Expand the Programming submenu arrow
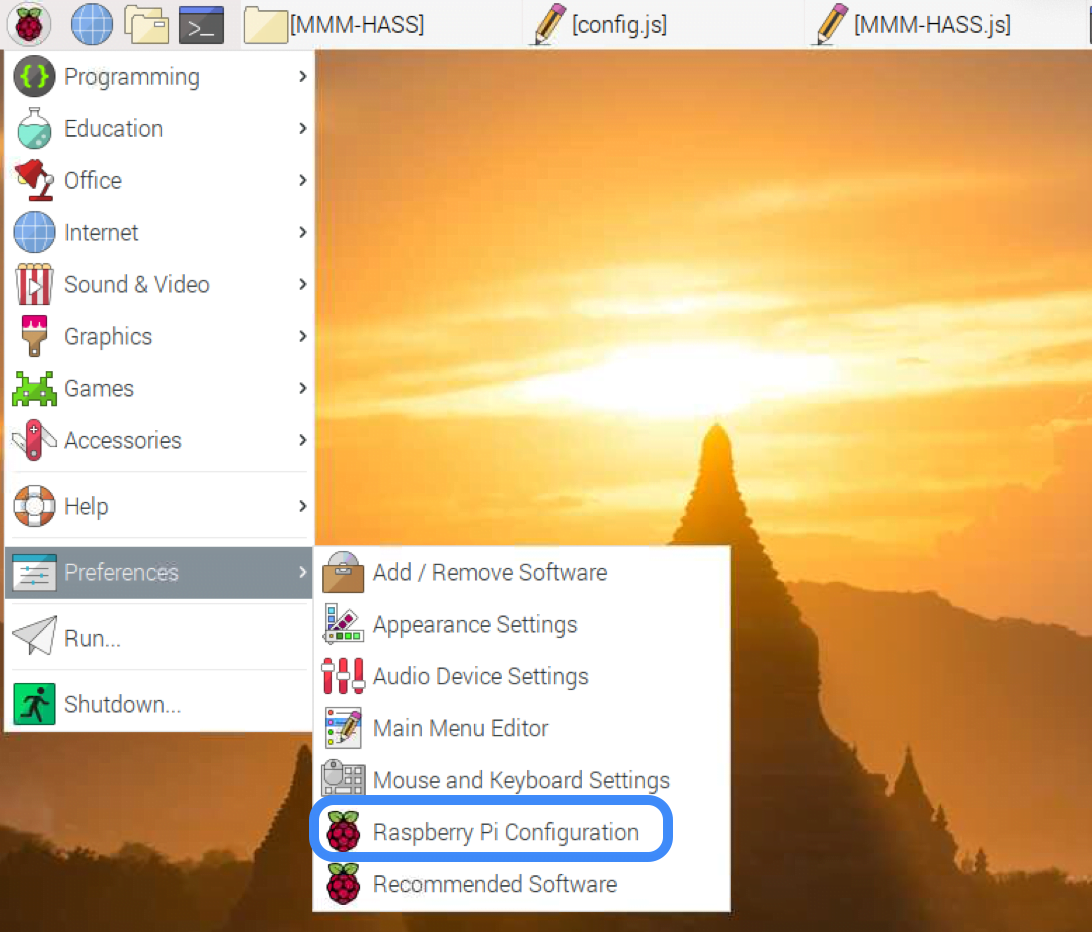 pyautogui.click(x=302, y=76)
